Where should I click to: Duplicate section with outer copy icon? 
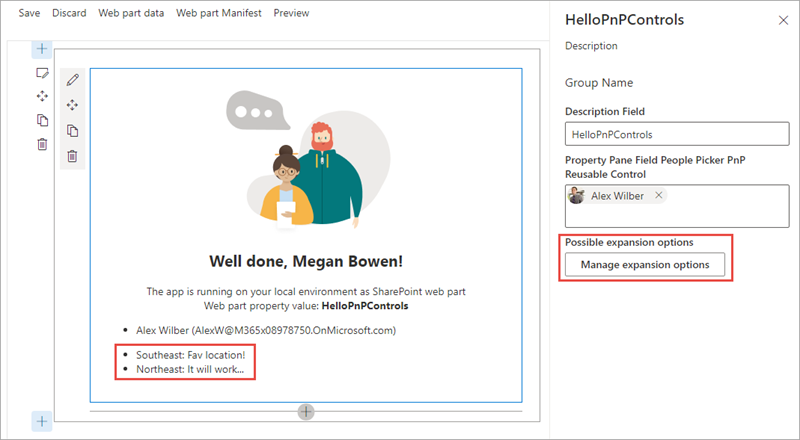click(42, 120)
